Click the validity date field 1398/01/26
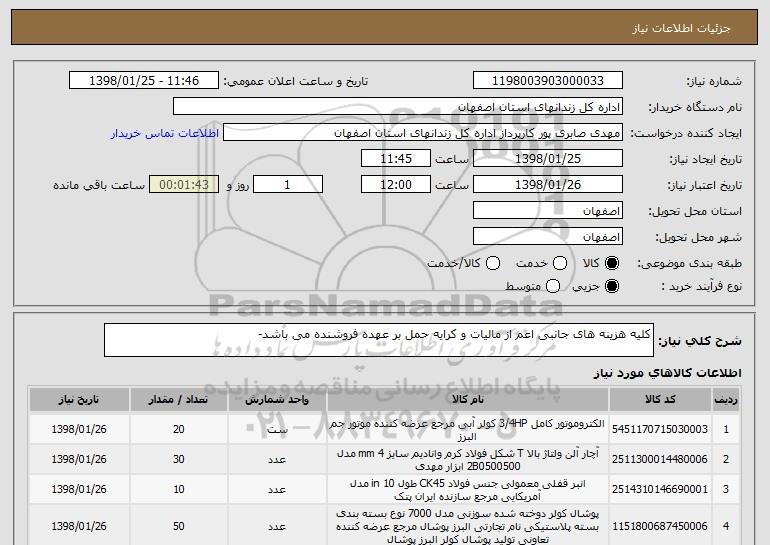Screen dimensions: 770x545 (x=548, y=185)
